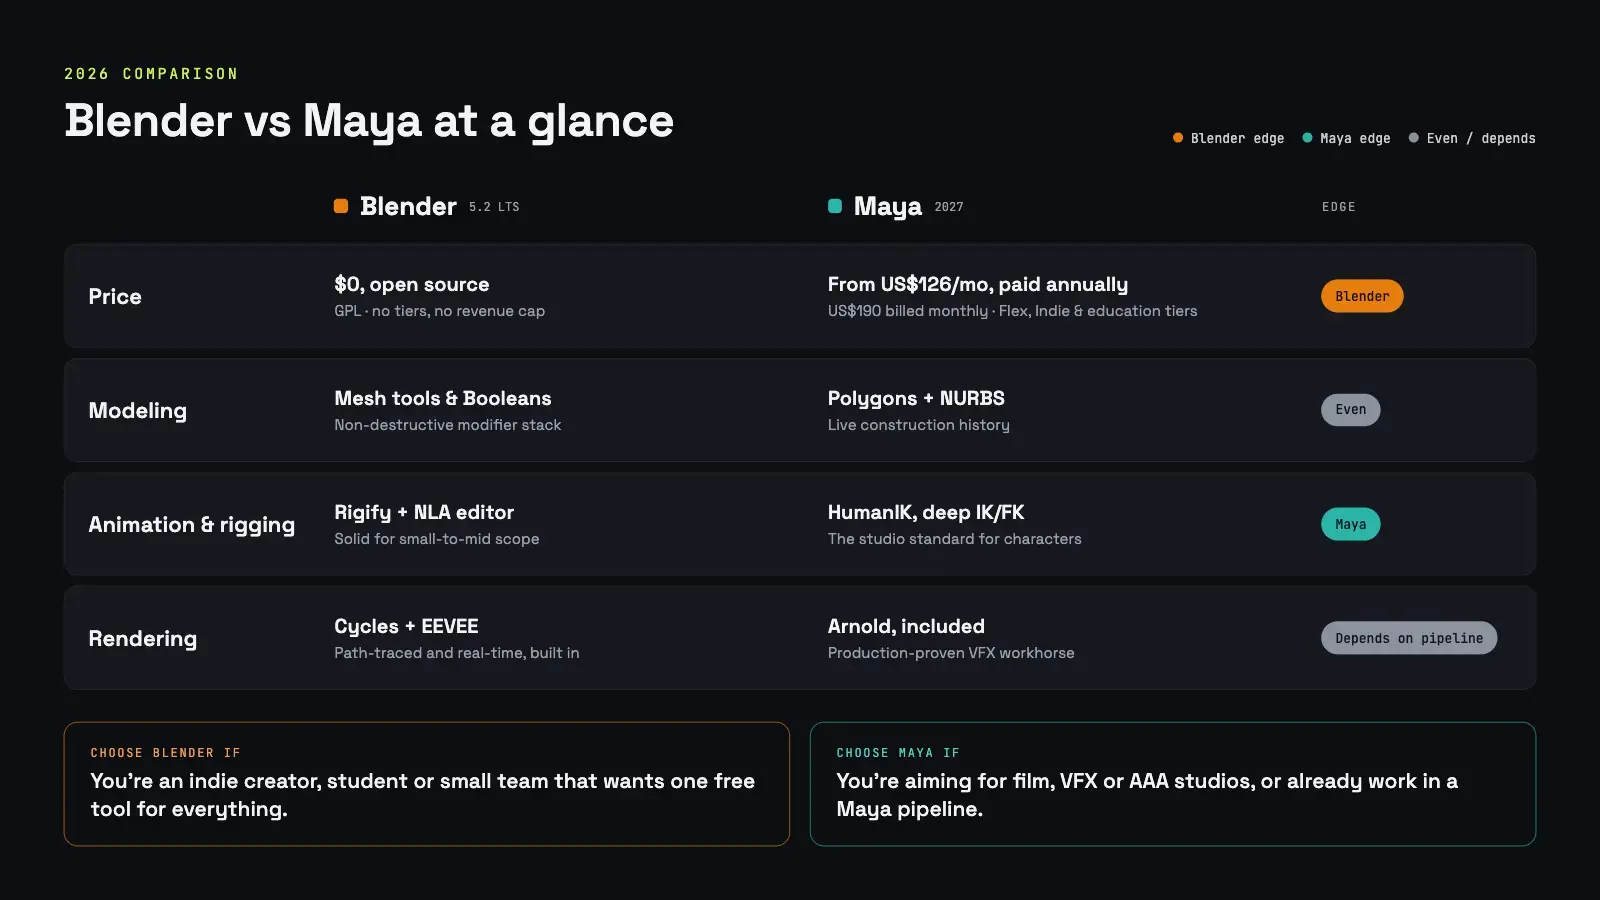
Task: Click 'Polygons + NURBS' text
Action: point(917,399)
